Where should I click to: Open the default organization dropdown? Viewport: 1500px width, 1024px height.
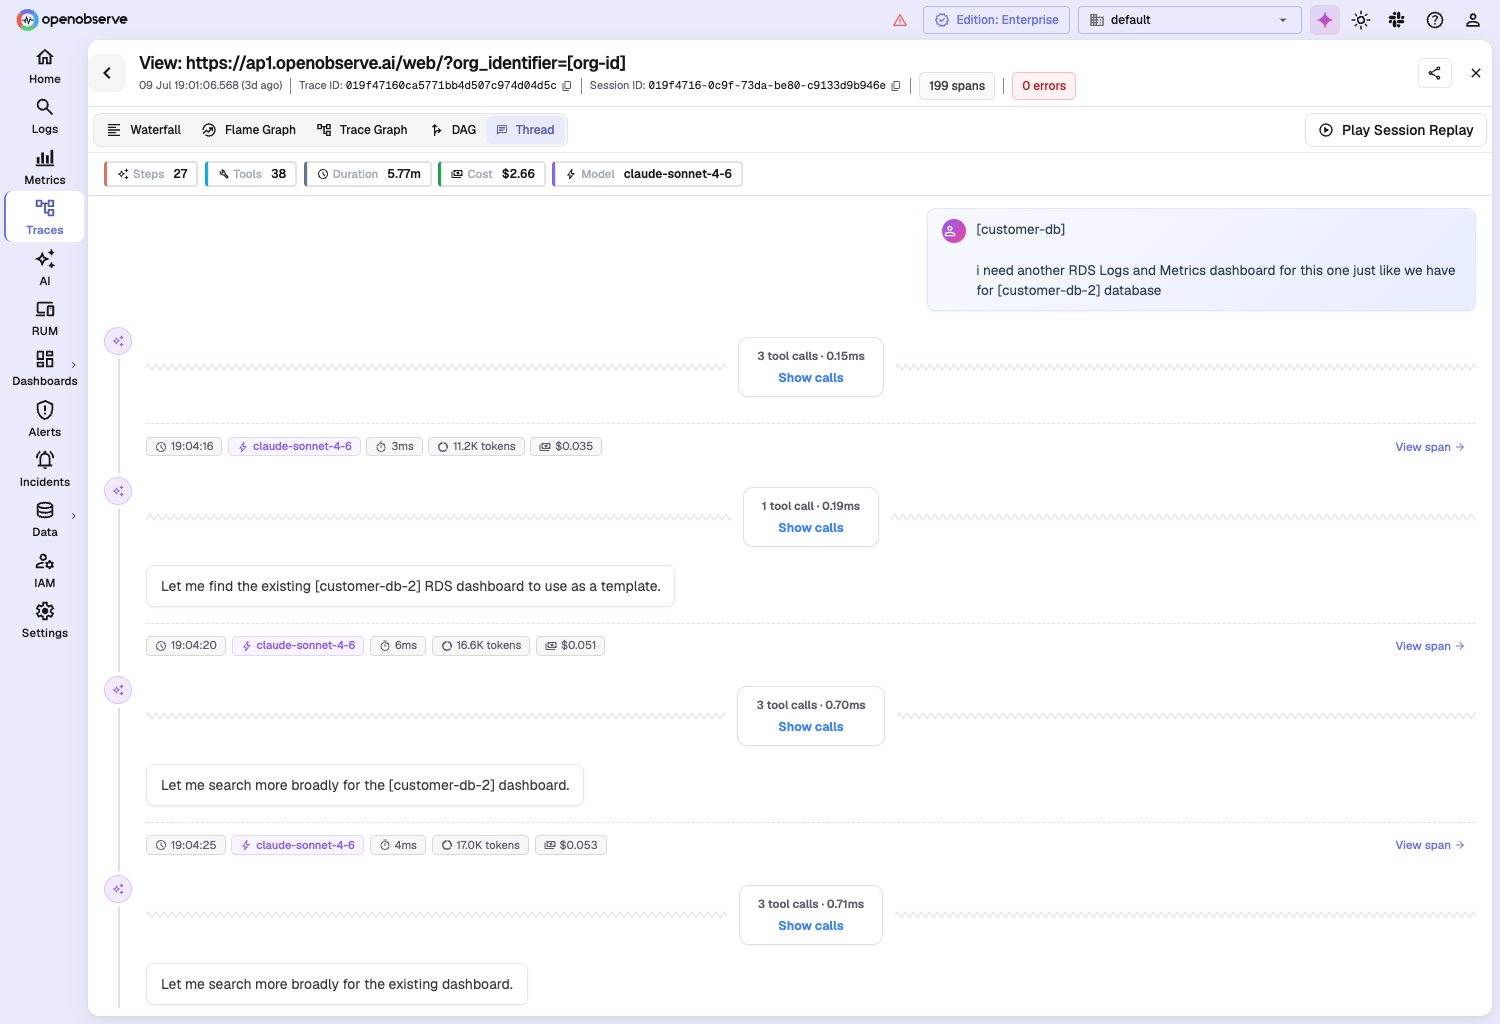click(x=1190, y=20)
